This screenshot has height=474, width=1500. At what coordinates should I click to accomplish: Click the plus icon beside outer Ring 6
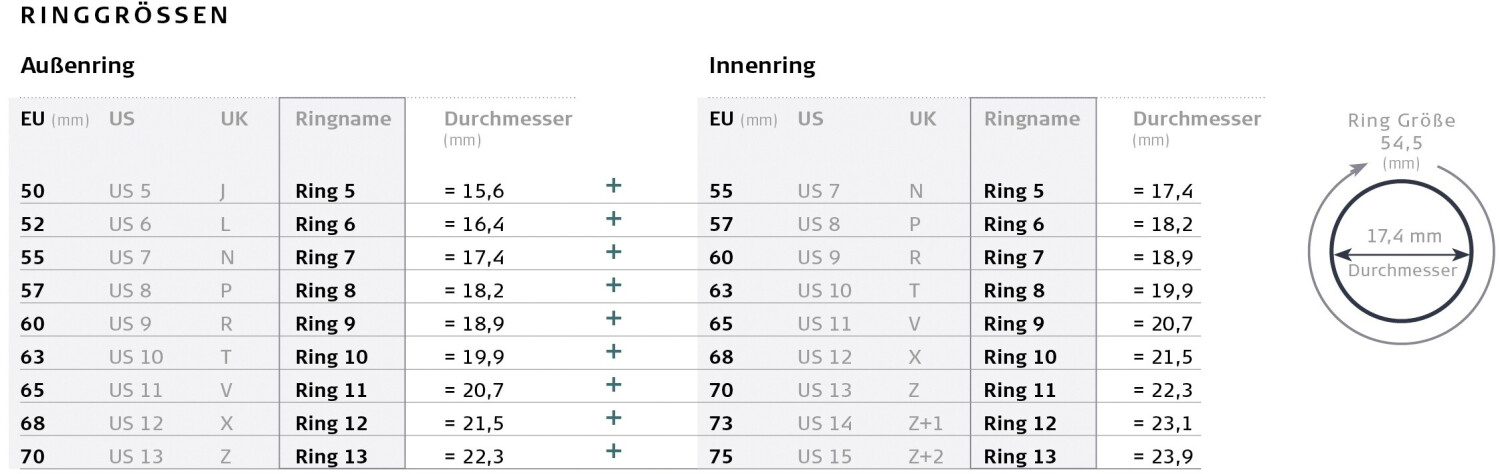[x=614, y=218]
